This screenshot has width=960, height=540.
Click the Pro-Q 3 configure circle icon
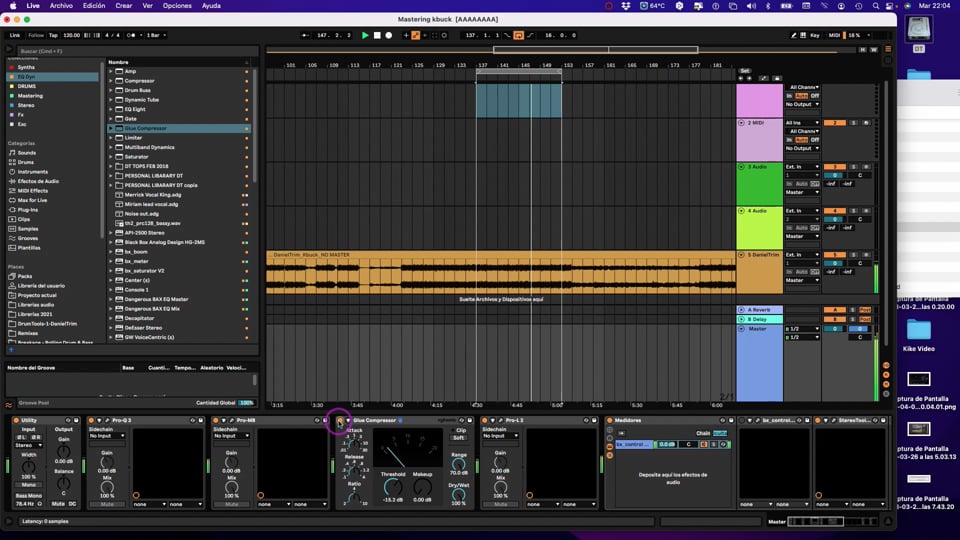pyautogui.click(x=136, y=495)
